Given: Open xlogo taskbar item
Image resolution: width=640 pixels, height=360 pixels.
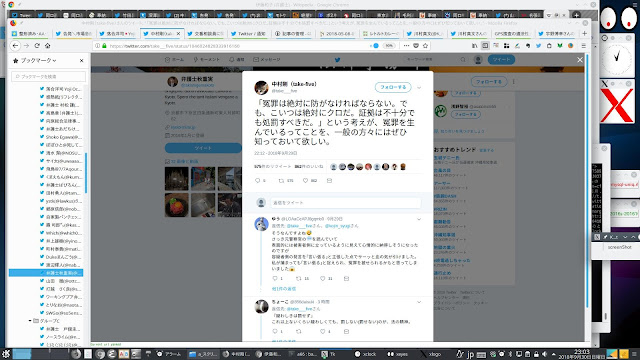Looking at the screenshot, I should 431,354.
